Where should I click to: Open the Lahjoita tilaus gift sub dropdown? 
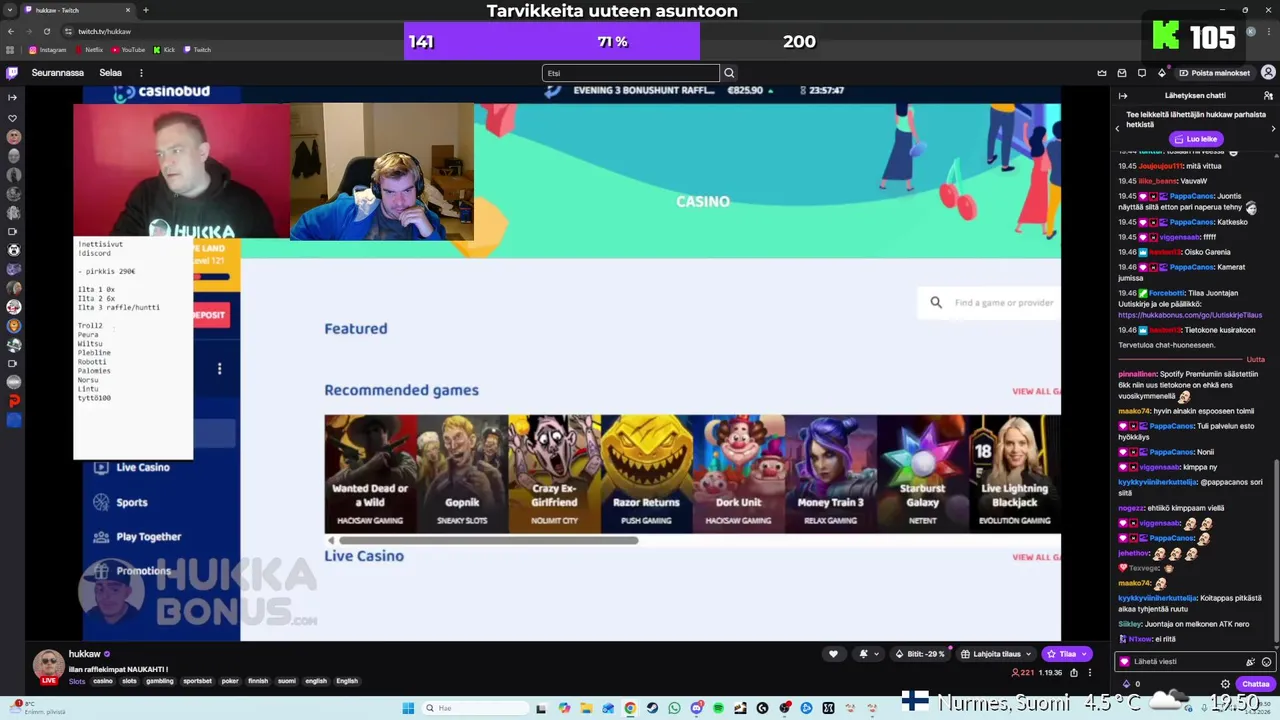(996, 654)
